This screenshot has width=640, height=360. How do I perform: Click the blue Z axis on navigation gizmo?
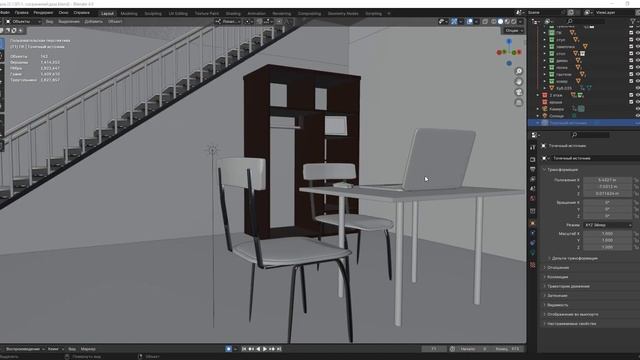tap(509, 42)
